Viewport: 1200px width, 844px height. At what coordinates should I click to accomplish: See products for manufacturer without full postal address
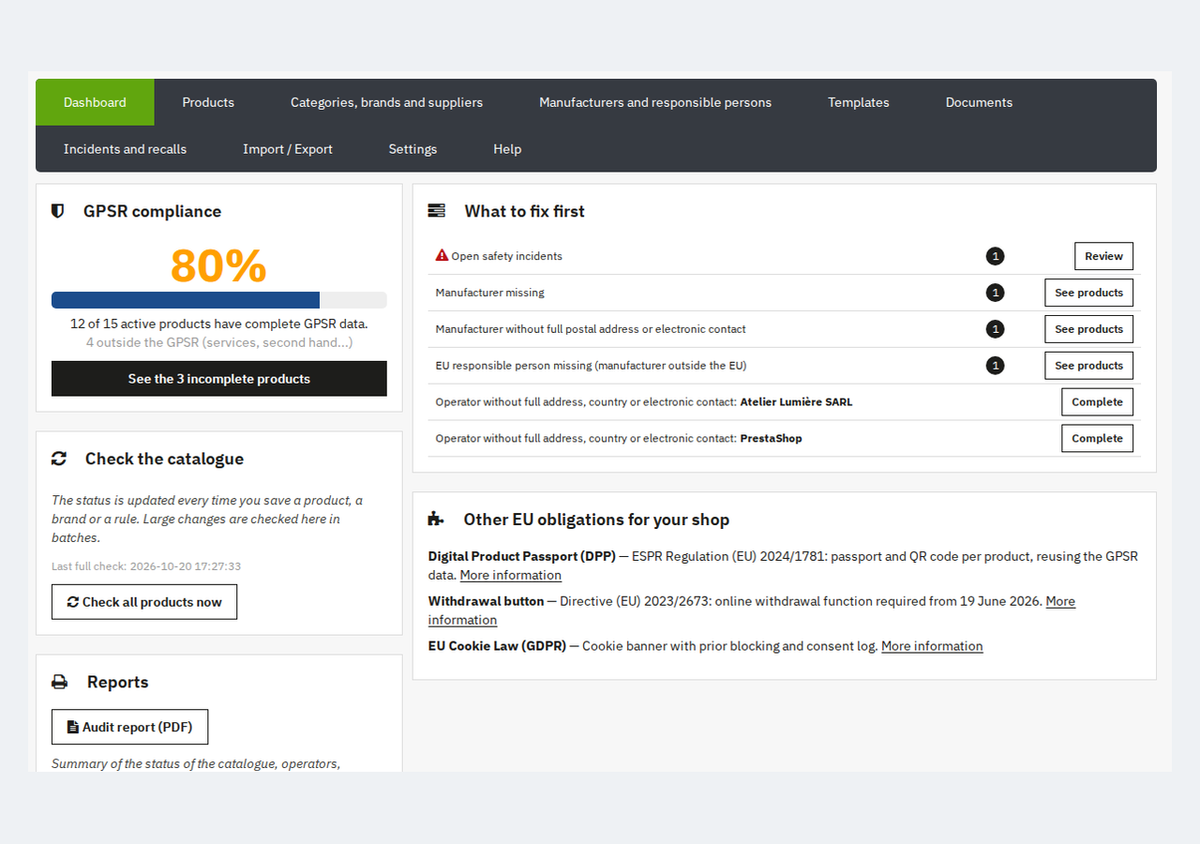(x=1089, y=329)
